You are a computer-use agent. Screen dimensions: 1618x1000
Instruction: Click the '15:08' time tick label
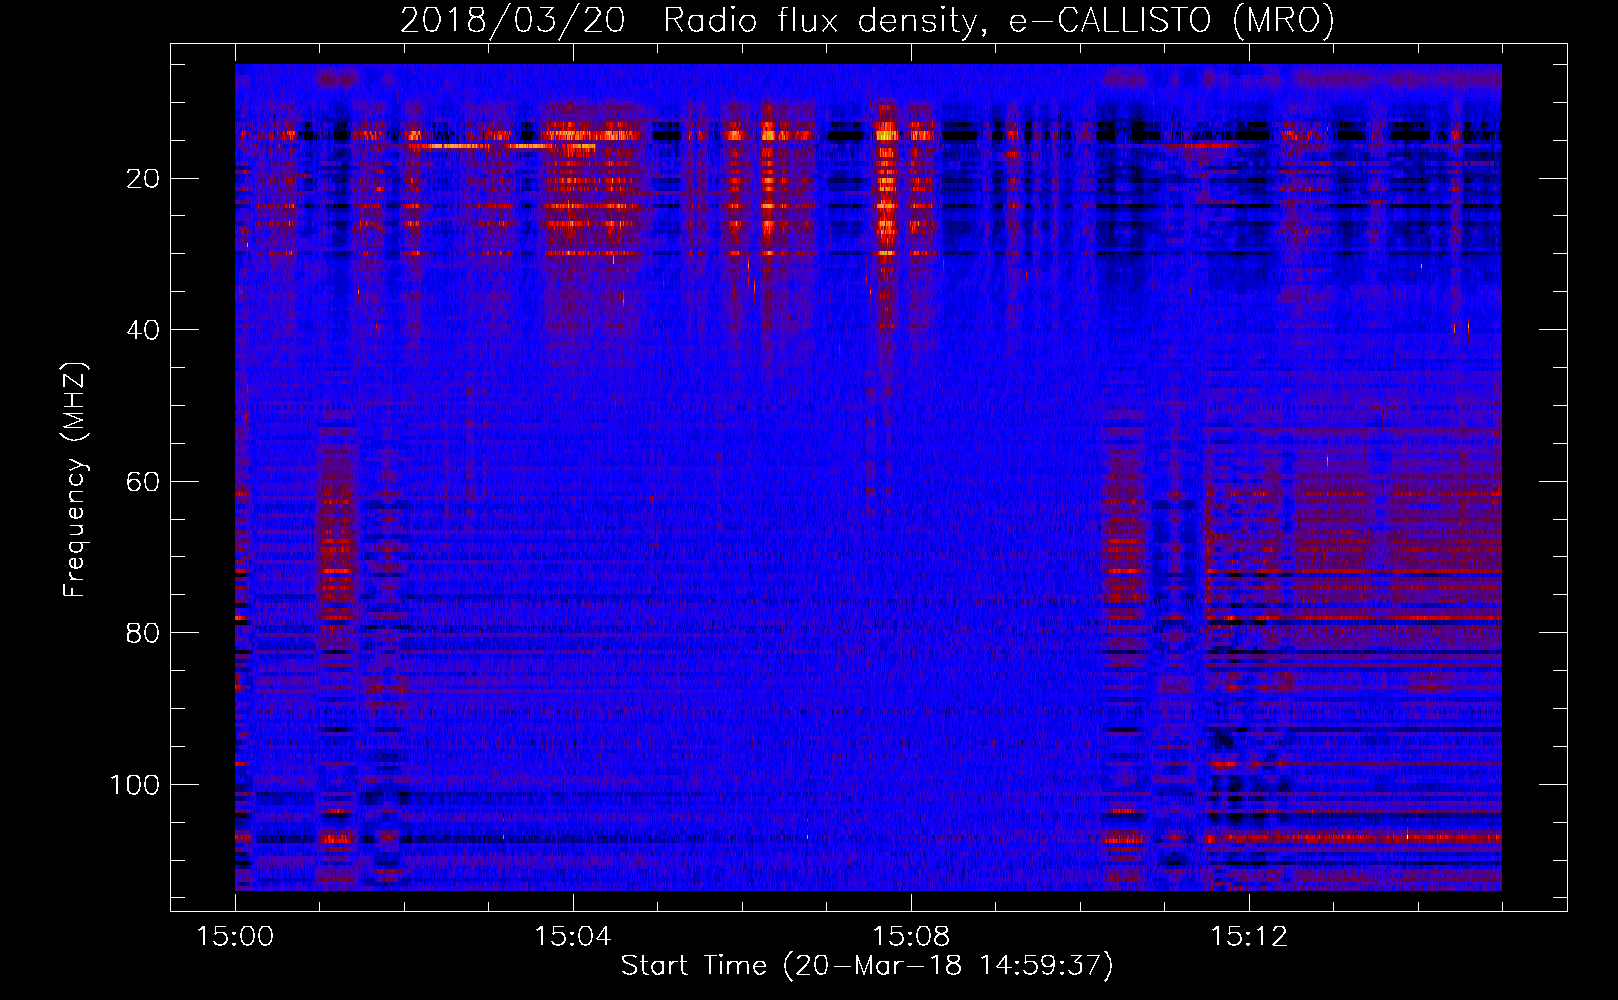910,937
